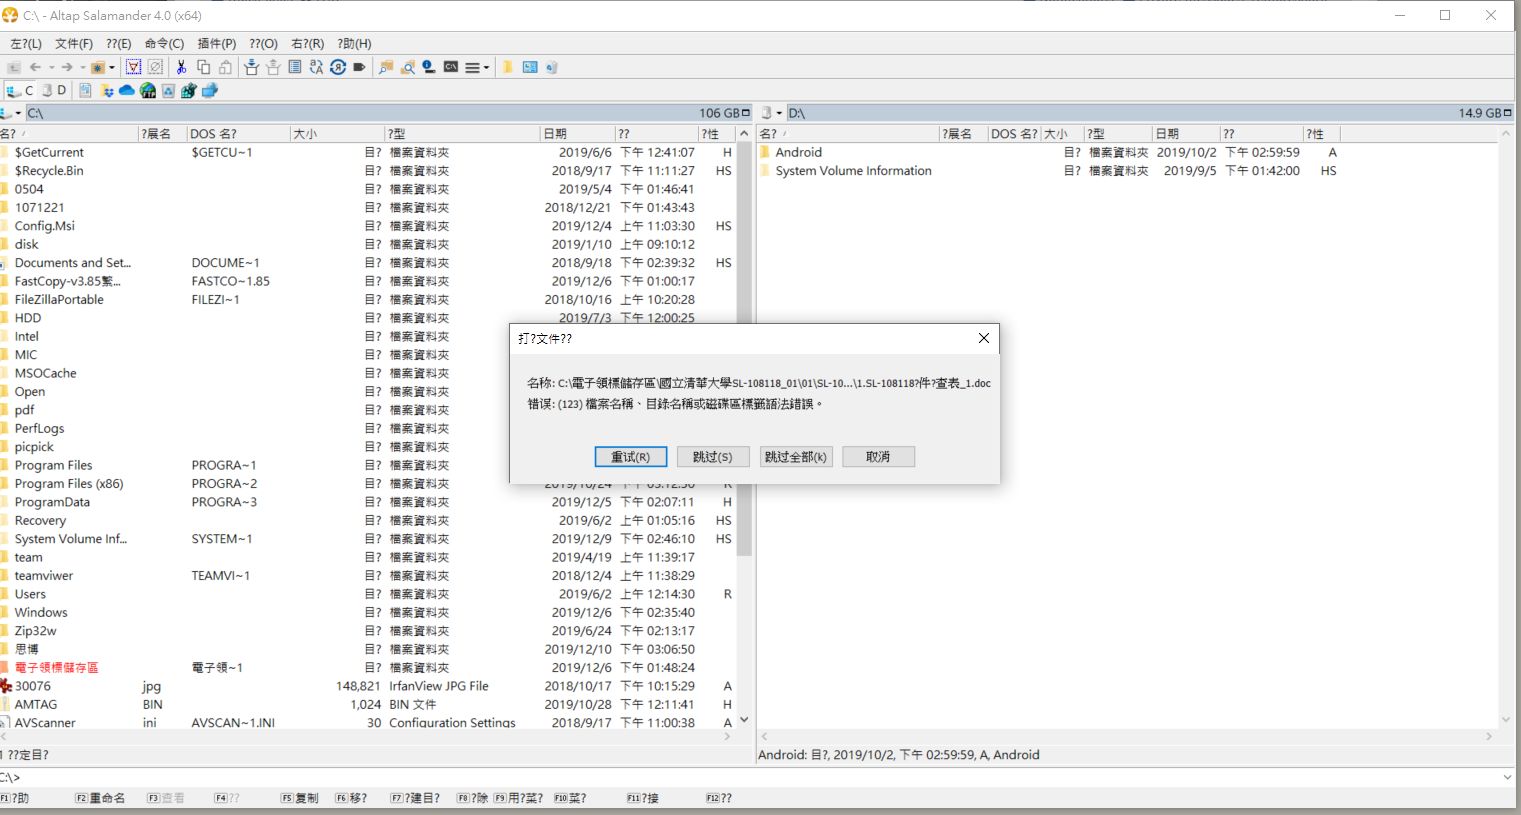Open the FTP client globe icon
Screen dimensions: 1521x815
tap(148, 90)
